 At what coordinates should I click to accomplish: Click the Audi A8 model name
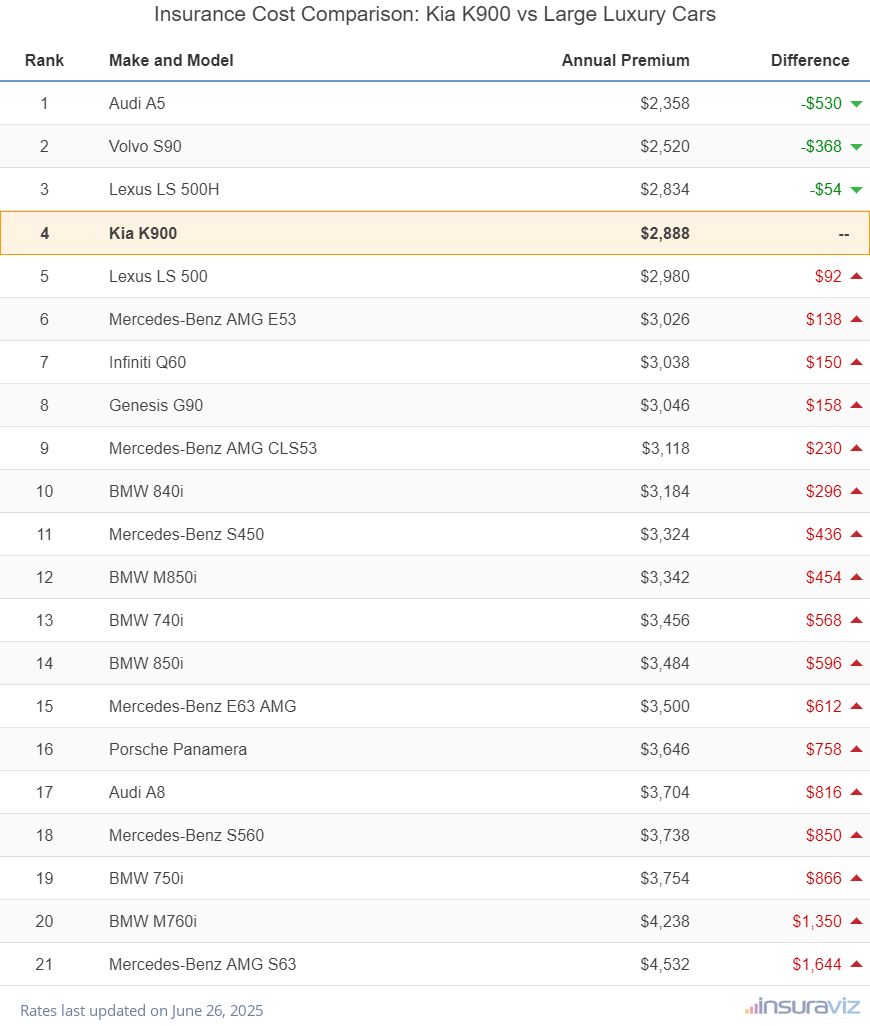click(x=137, y=792)
